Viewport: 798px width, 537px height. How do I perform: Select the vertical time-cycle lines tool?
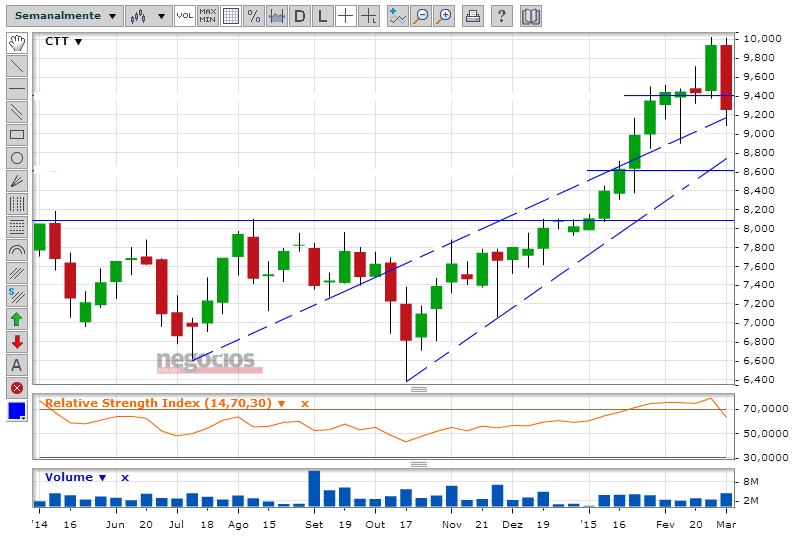point(17,204)
